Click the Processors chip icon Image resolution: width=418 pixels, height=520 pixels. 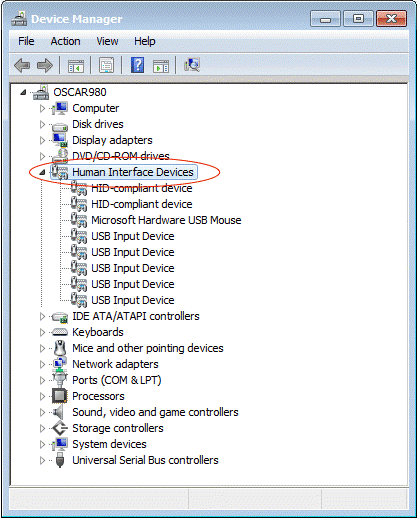point(60,396)
